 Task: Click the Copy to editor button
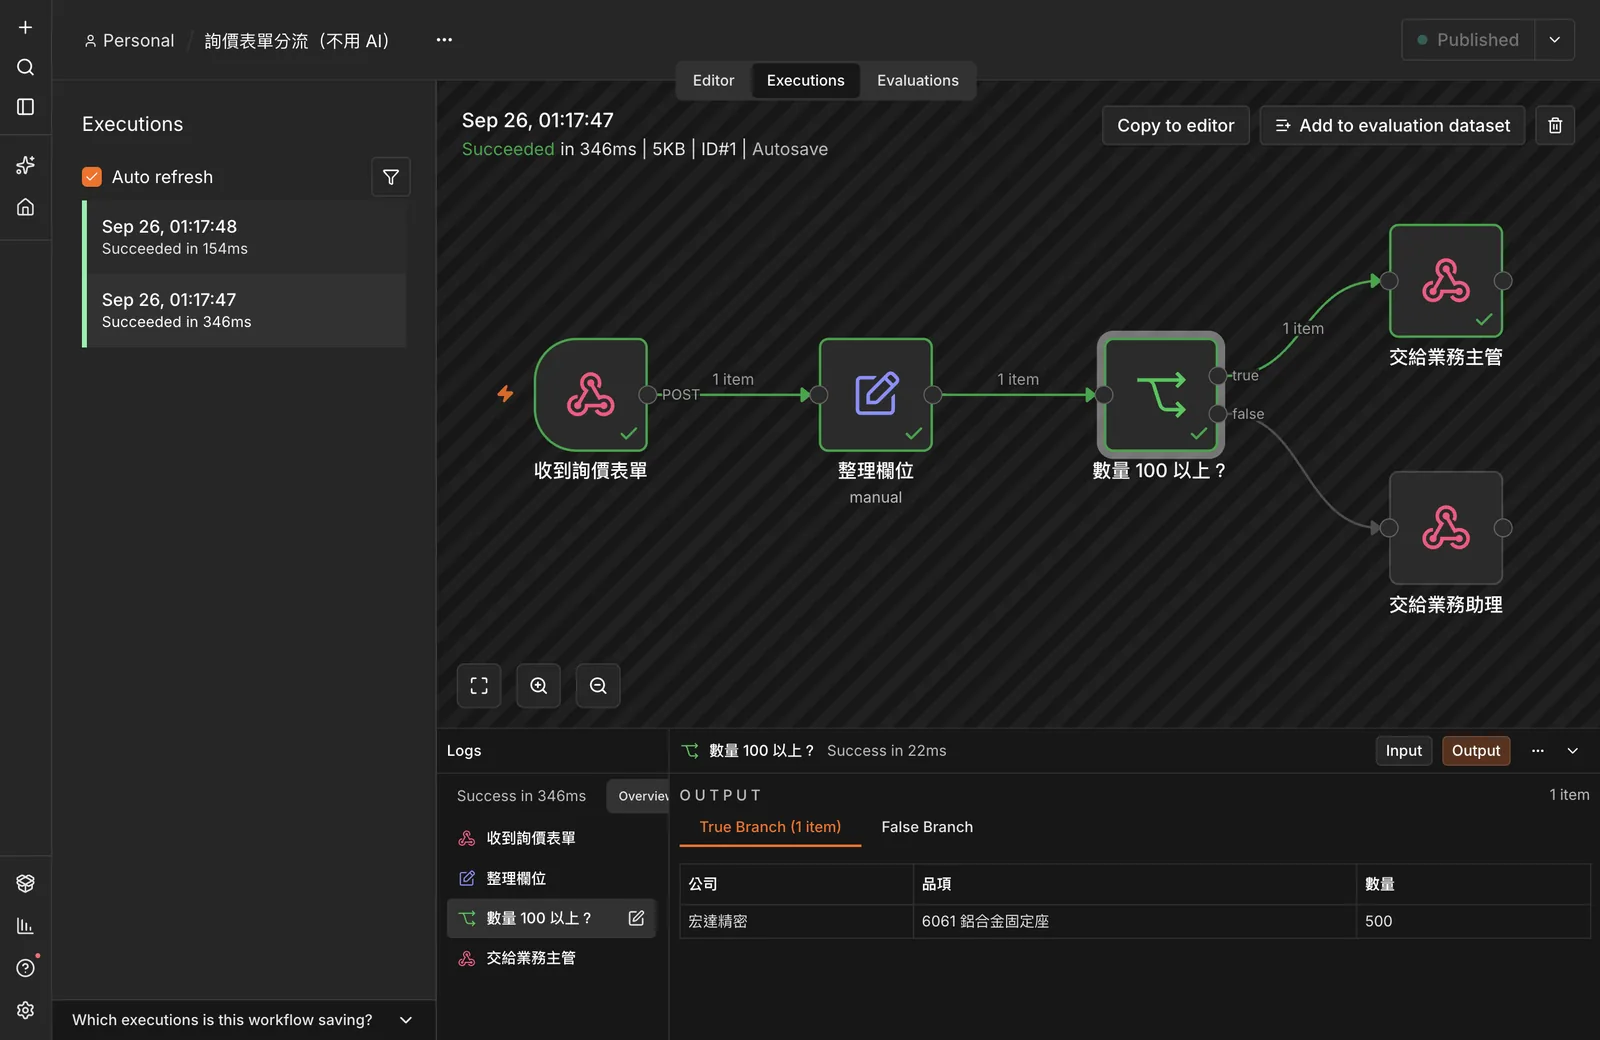point(1176,125)
